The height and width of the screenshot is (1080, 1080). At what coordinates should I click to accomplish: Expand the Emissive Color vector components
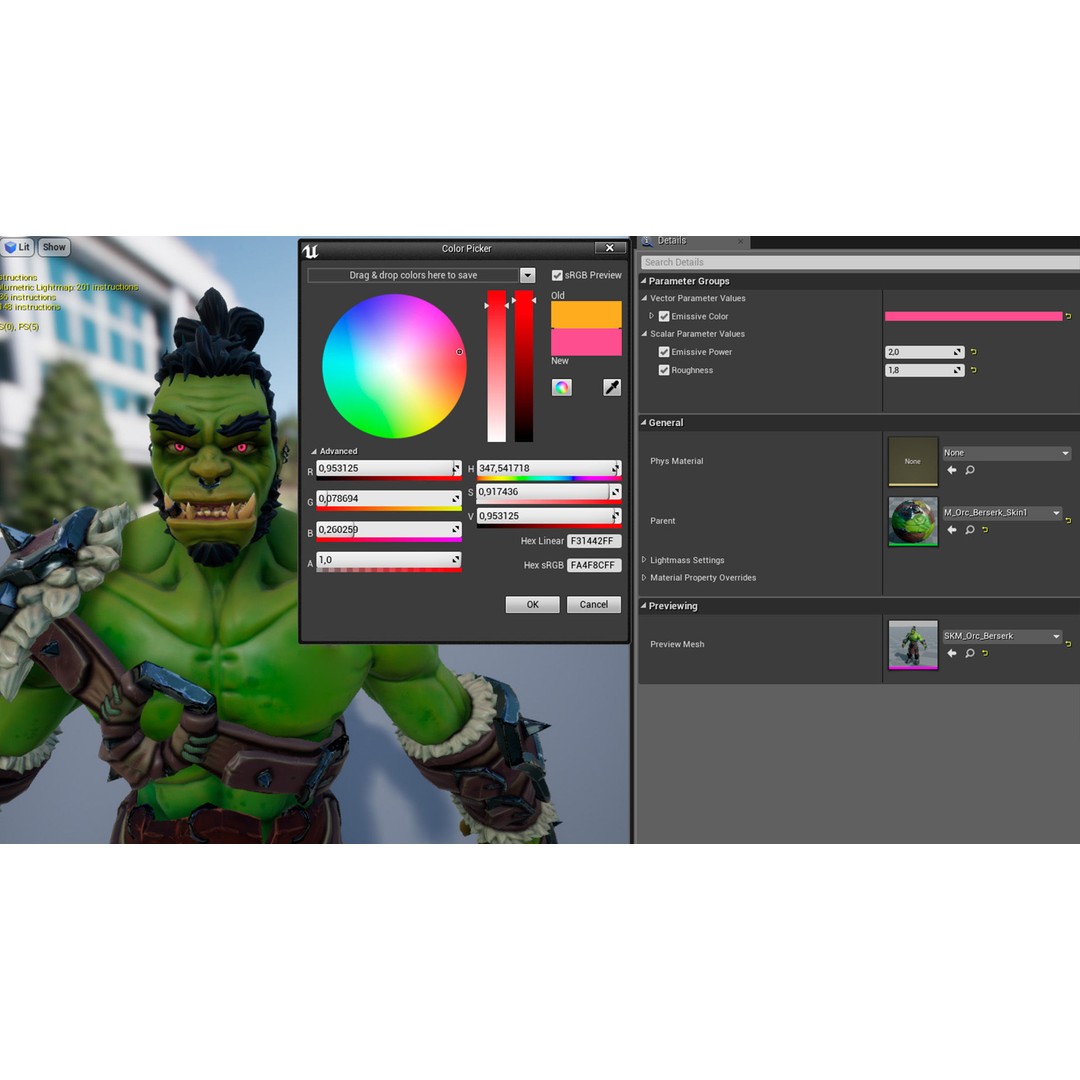pyautogui.click(x=651, y=316)
